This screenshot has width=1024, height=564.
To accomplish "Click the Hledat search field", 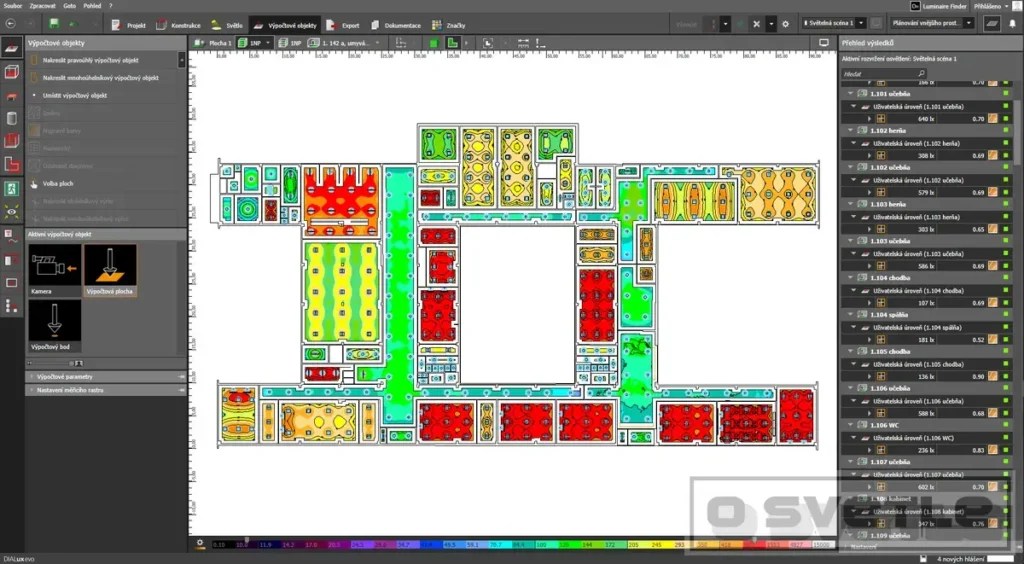I will [884, 74].
